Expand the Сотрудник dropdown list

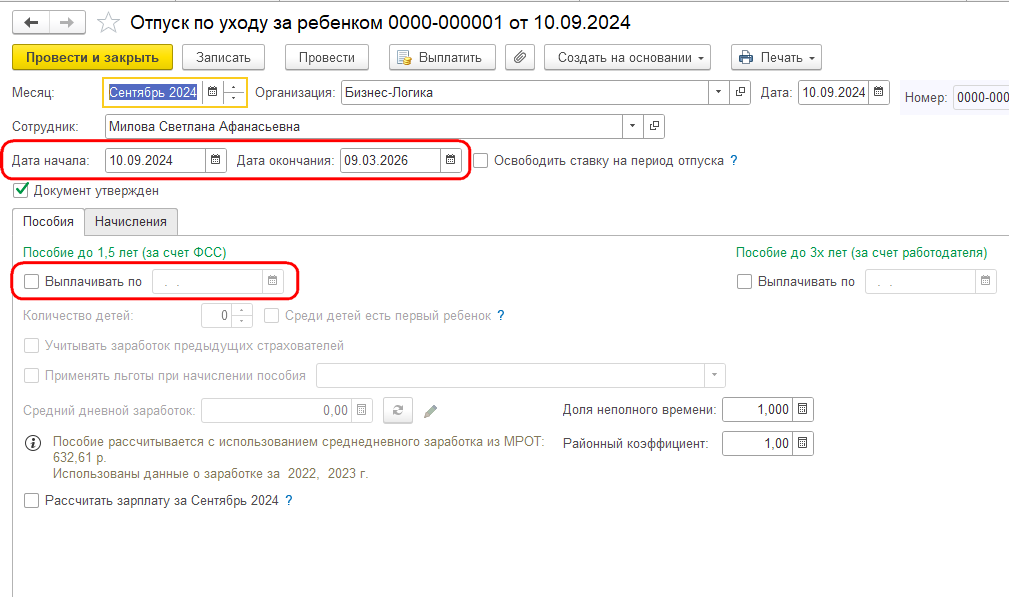[632, 127]
